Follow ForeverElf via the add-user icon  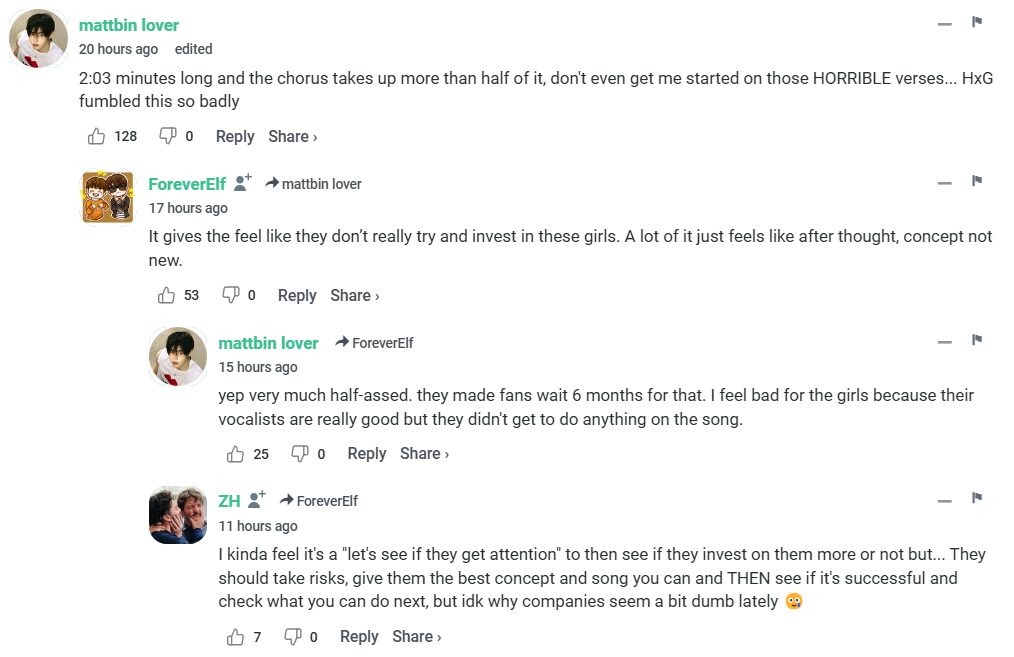click(x=243, y=183)
